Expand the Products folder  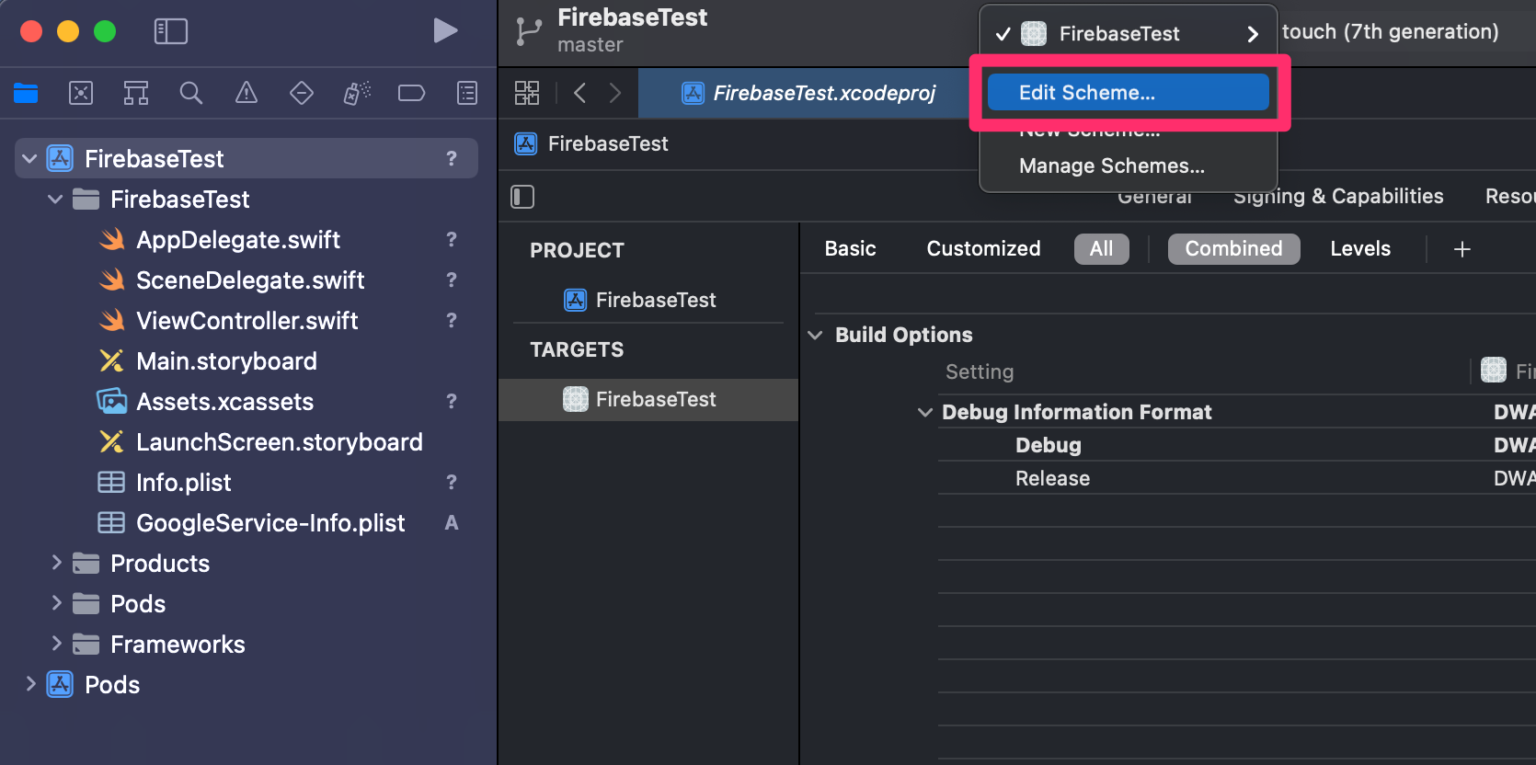tap(57, 563)
